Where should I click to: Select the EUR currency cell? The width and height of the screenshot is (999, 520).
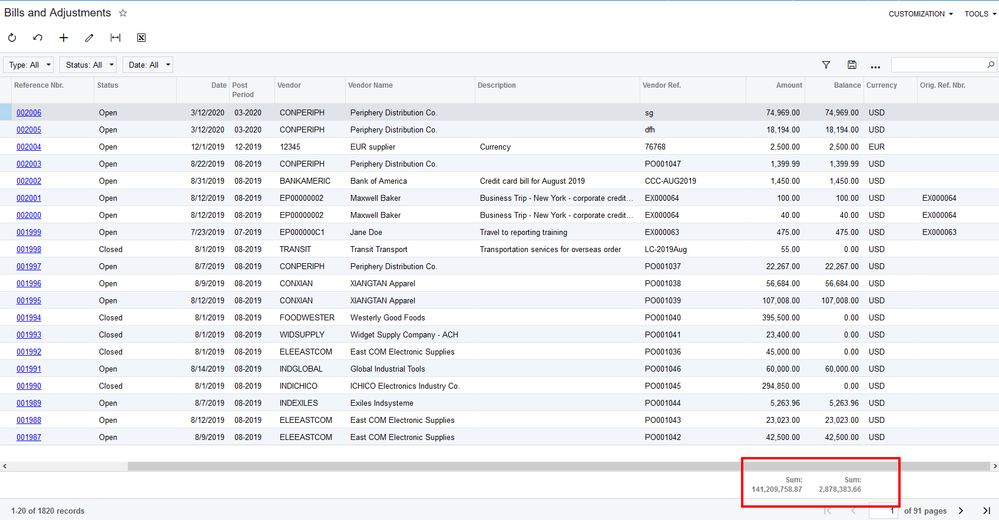click(877, 147)
